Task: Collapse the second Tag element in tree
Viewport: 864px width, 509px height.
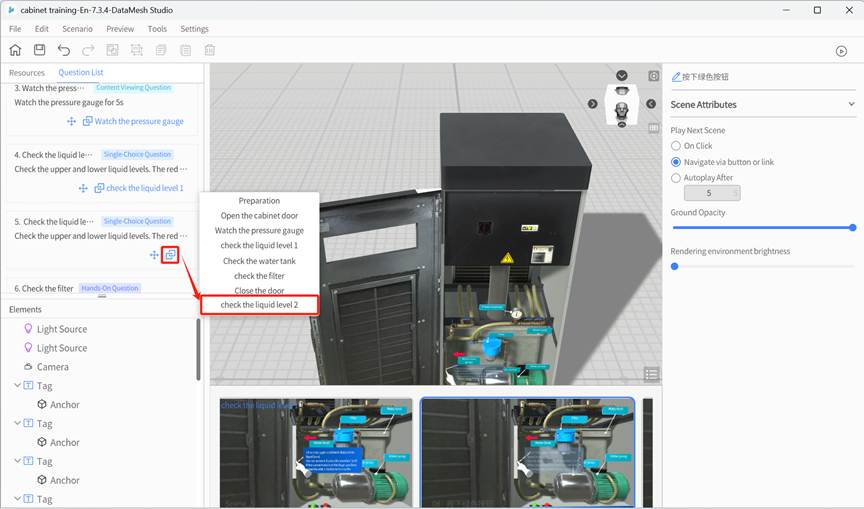Action: [17, 424]
